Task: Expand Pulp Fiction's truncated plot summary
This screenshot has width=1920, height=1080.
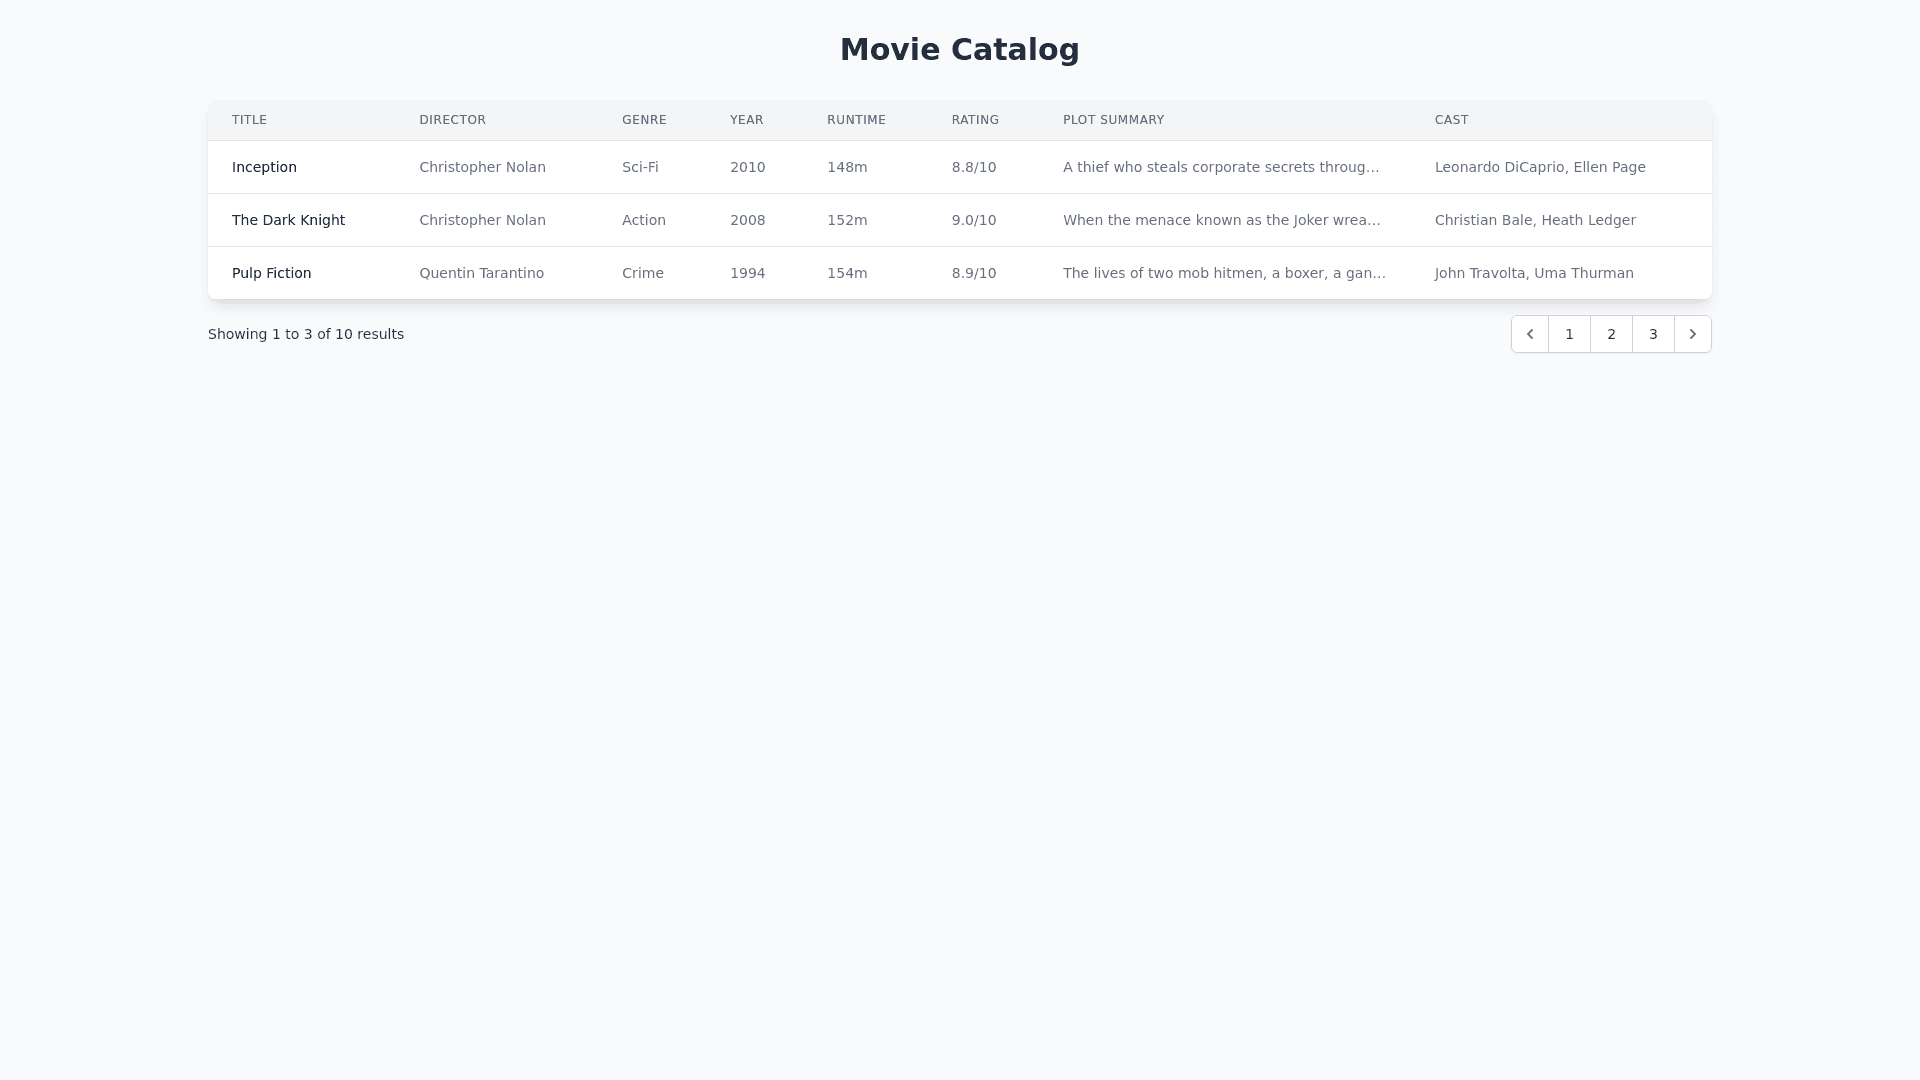Action: point(1224,273)
